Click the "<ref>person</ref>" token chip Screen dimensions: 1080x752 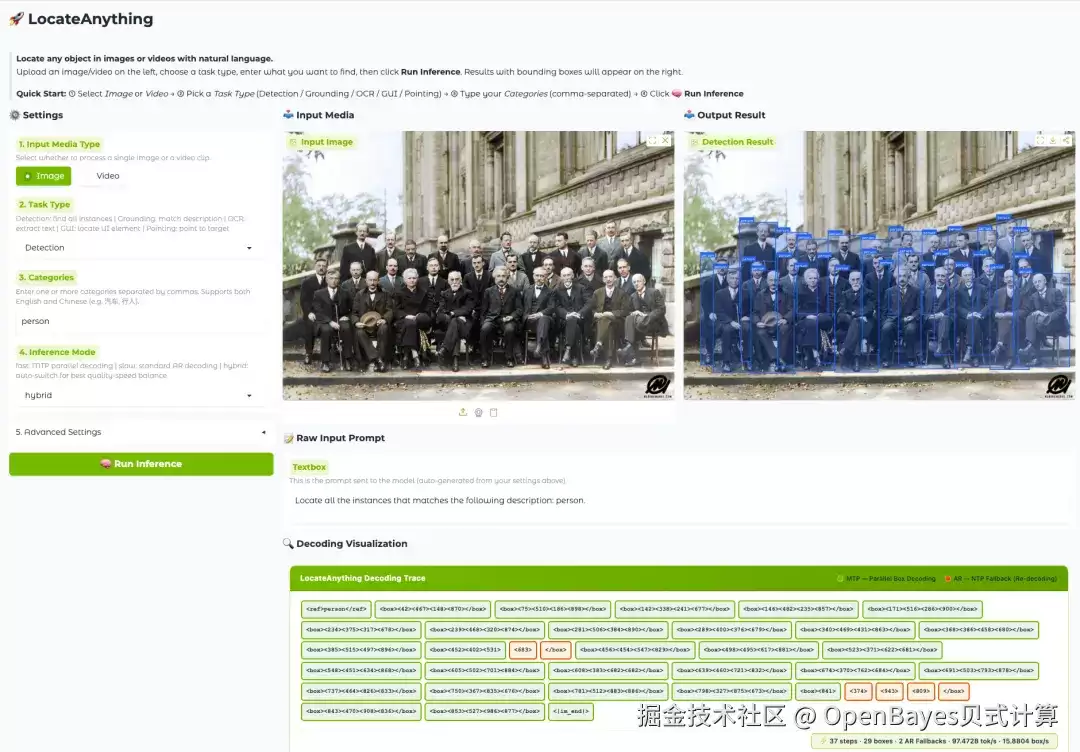pos(336,609)
